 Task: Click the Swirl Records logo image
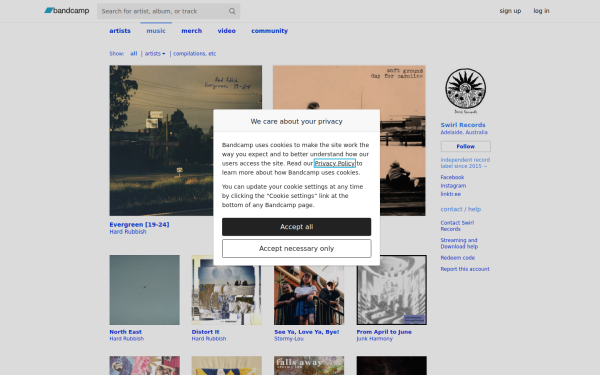click(466, 91)
